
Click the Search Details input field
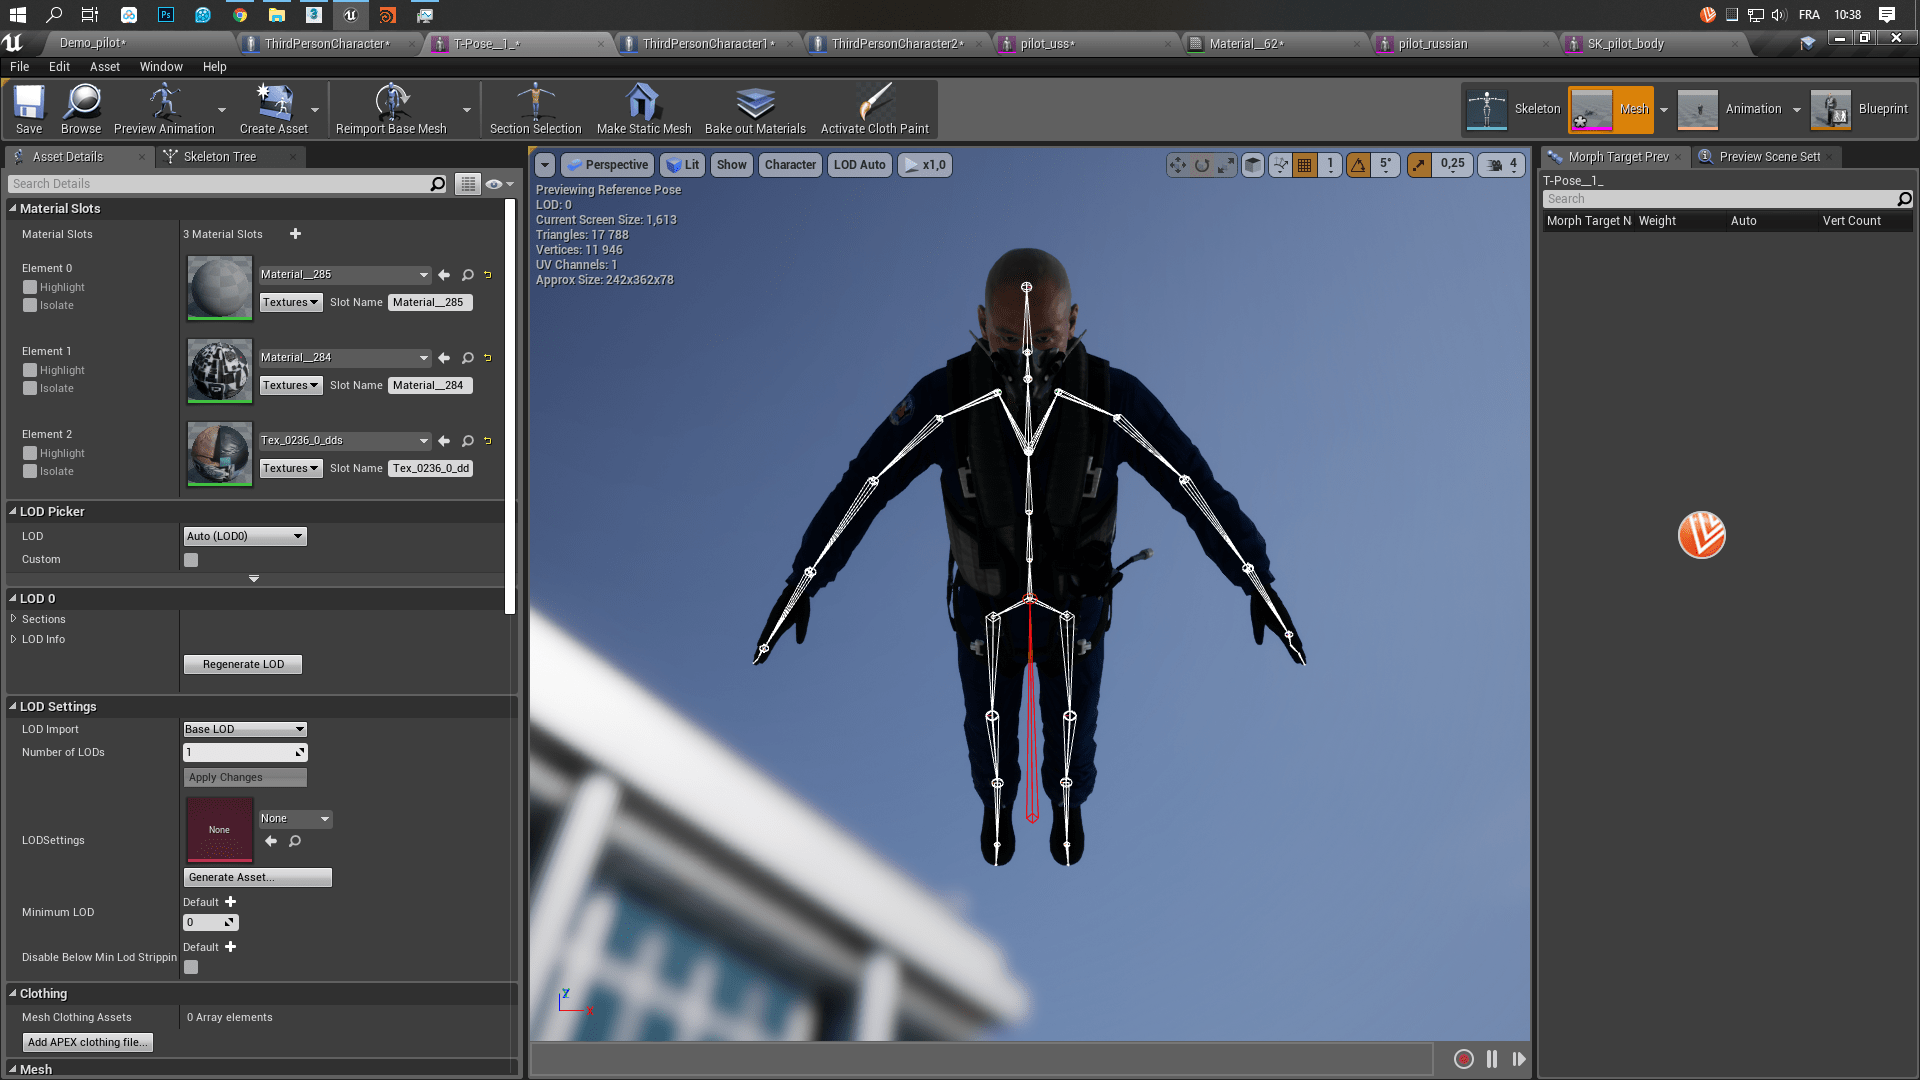[227, 184]
